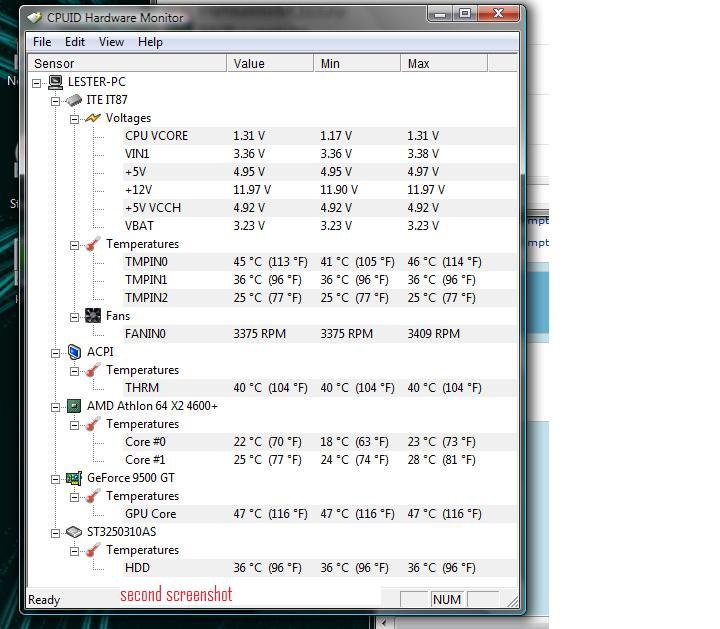Select the Core #0 row

pos(319,442)
